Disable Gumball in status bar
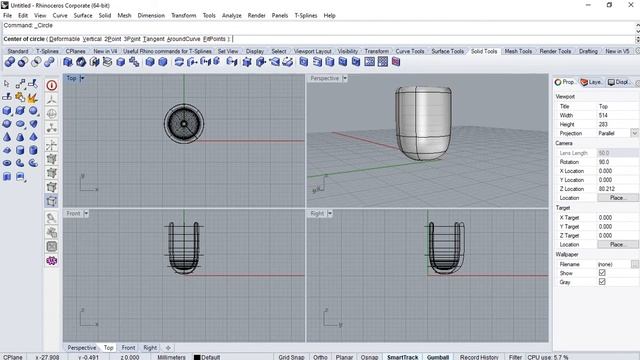Image resolution: width=640 pixels, height=360 pixels. pos(438,357)
